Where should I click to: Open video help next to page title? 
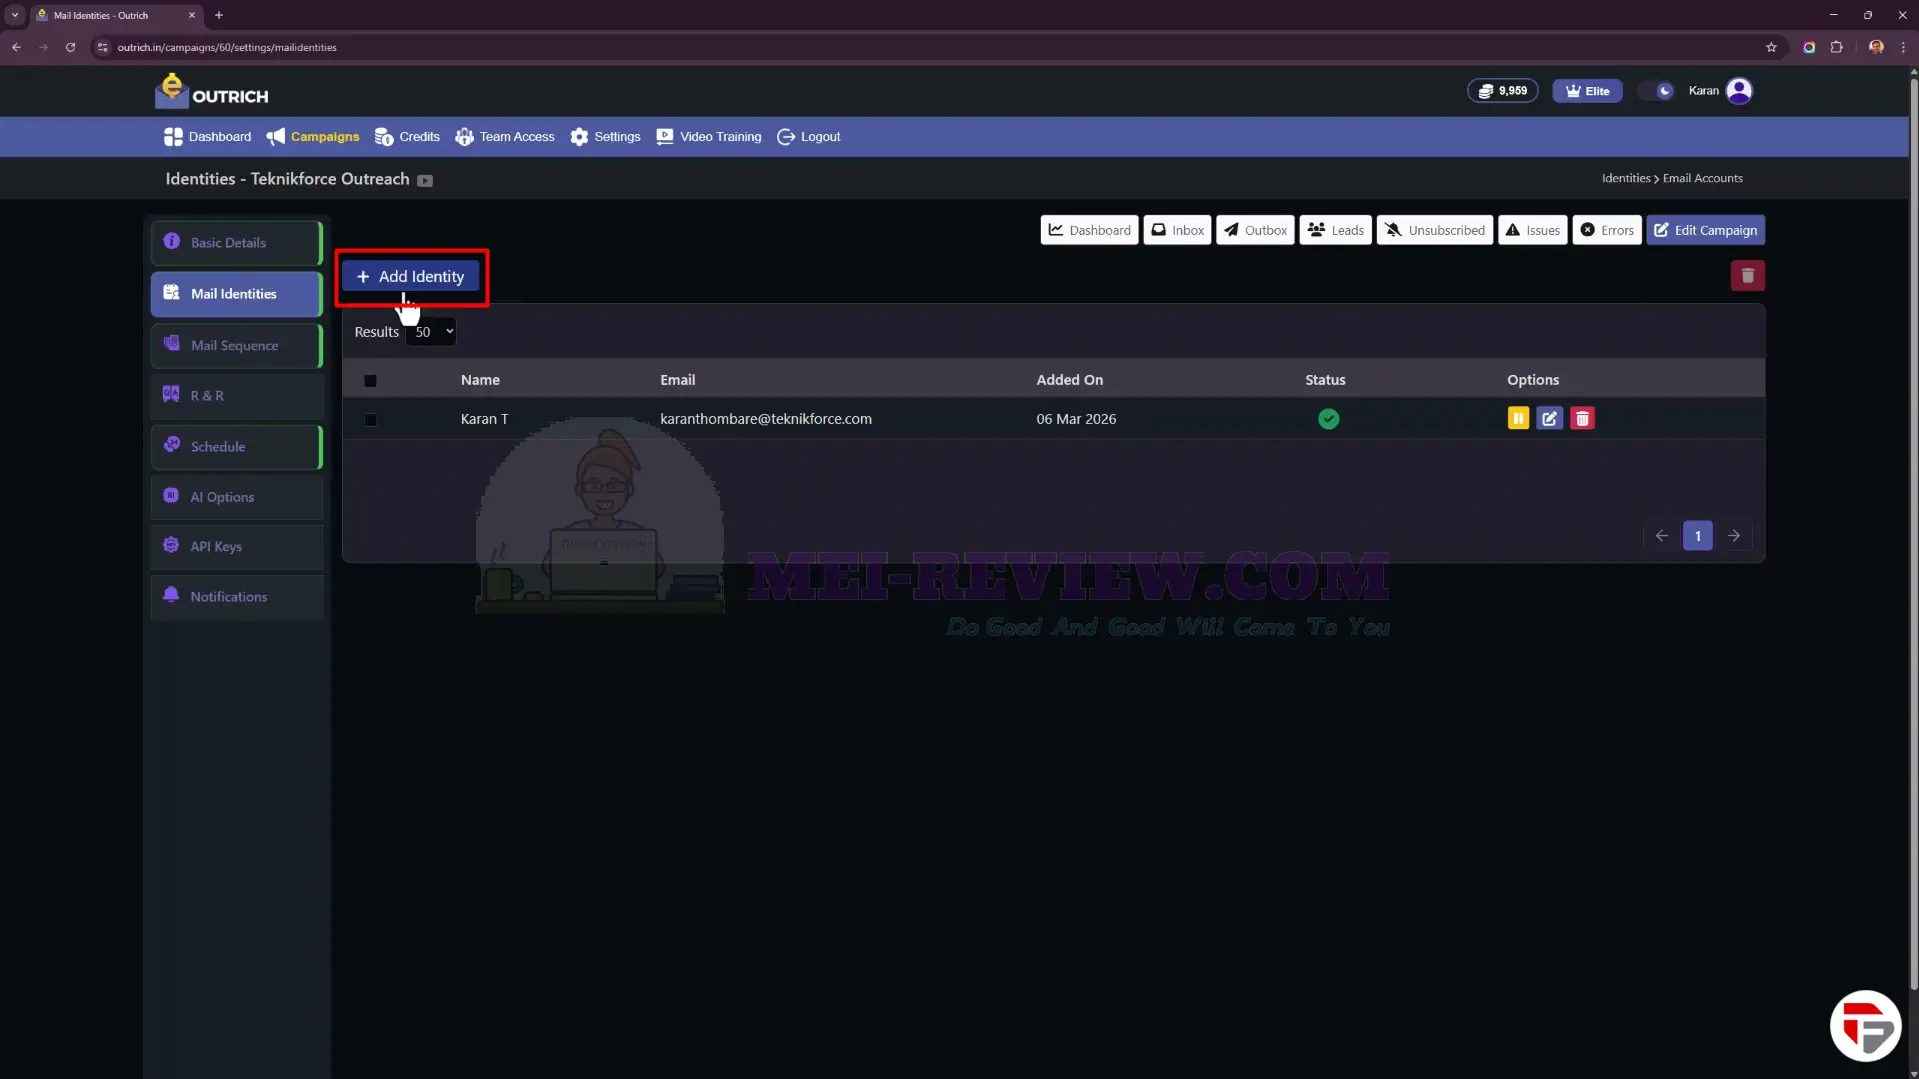pos(425,181)
